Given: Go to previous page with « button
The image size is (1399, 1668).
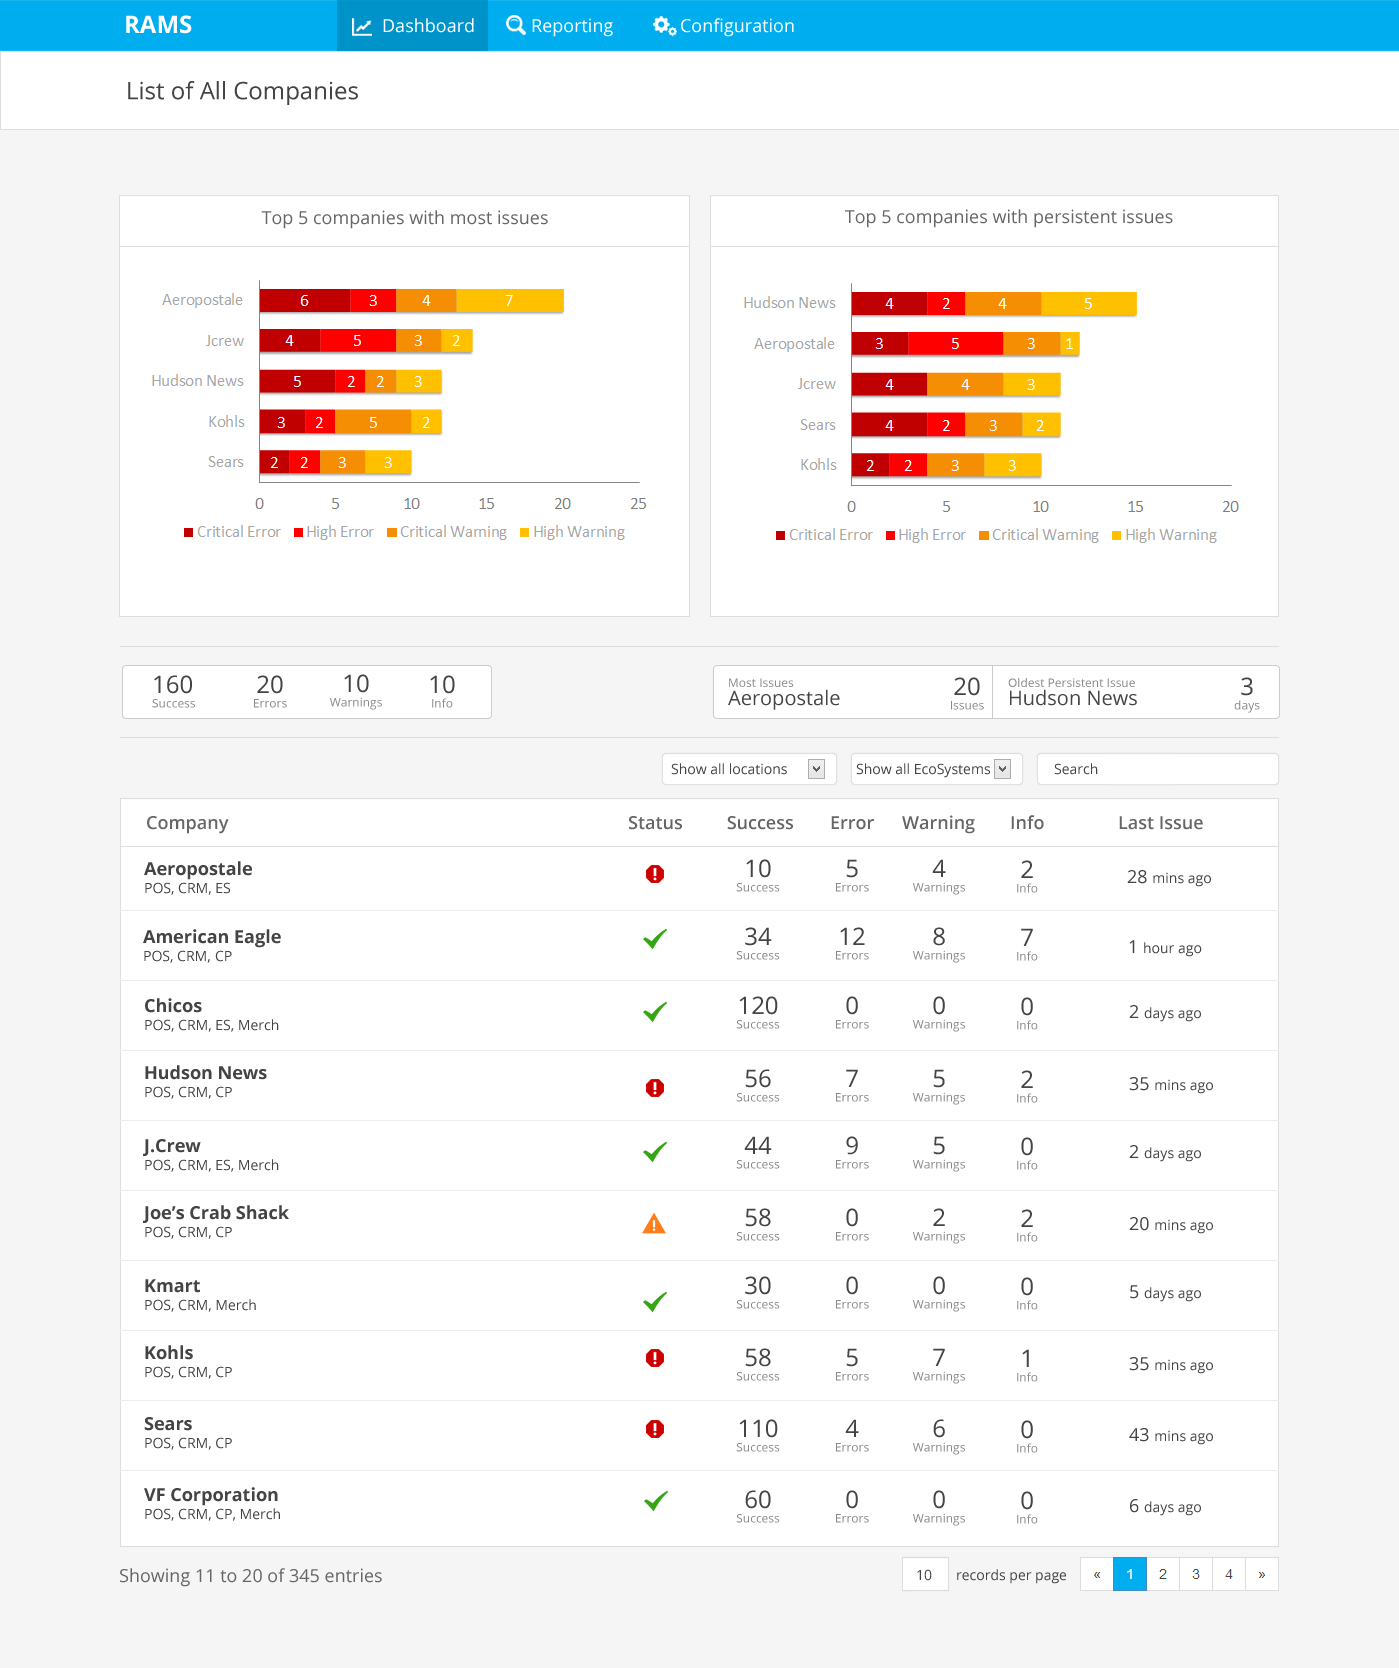Looking at the screenshot, I should click(1097, 1574).
